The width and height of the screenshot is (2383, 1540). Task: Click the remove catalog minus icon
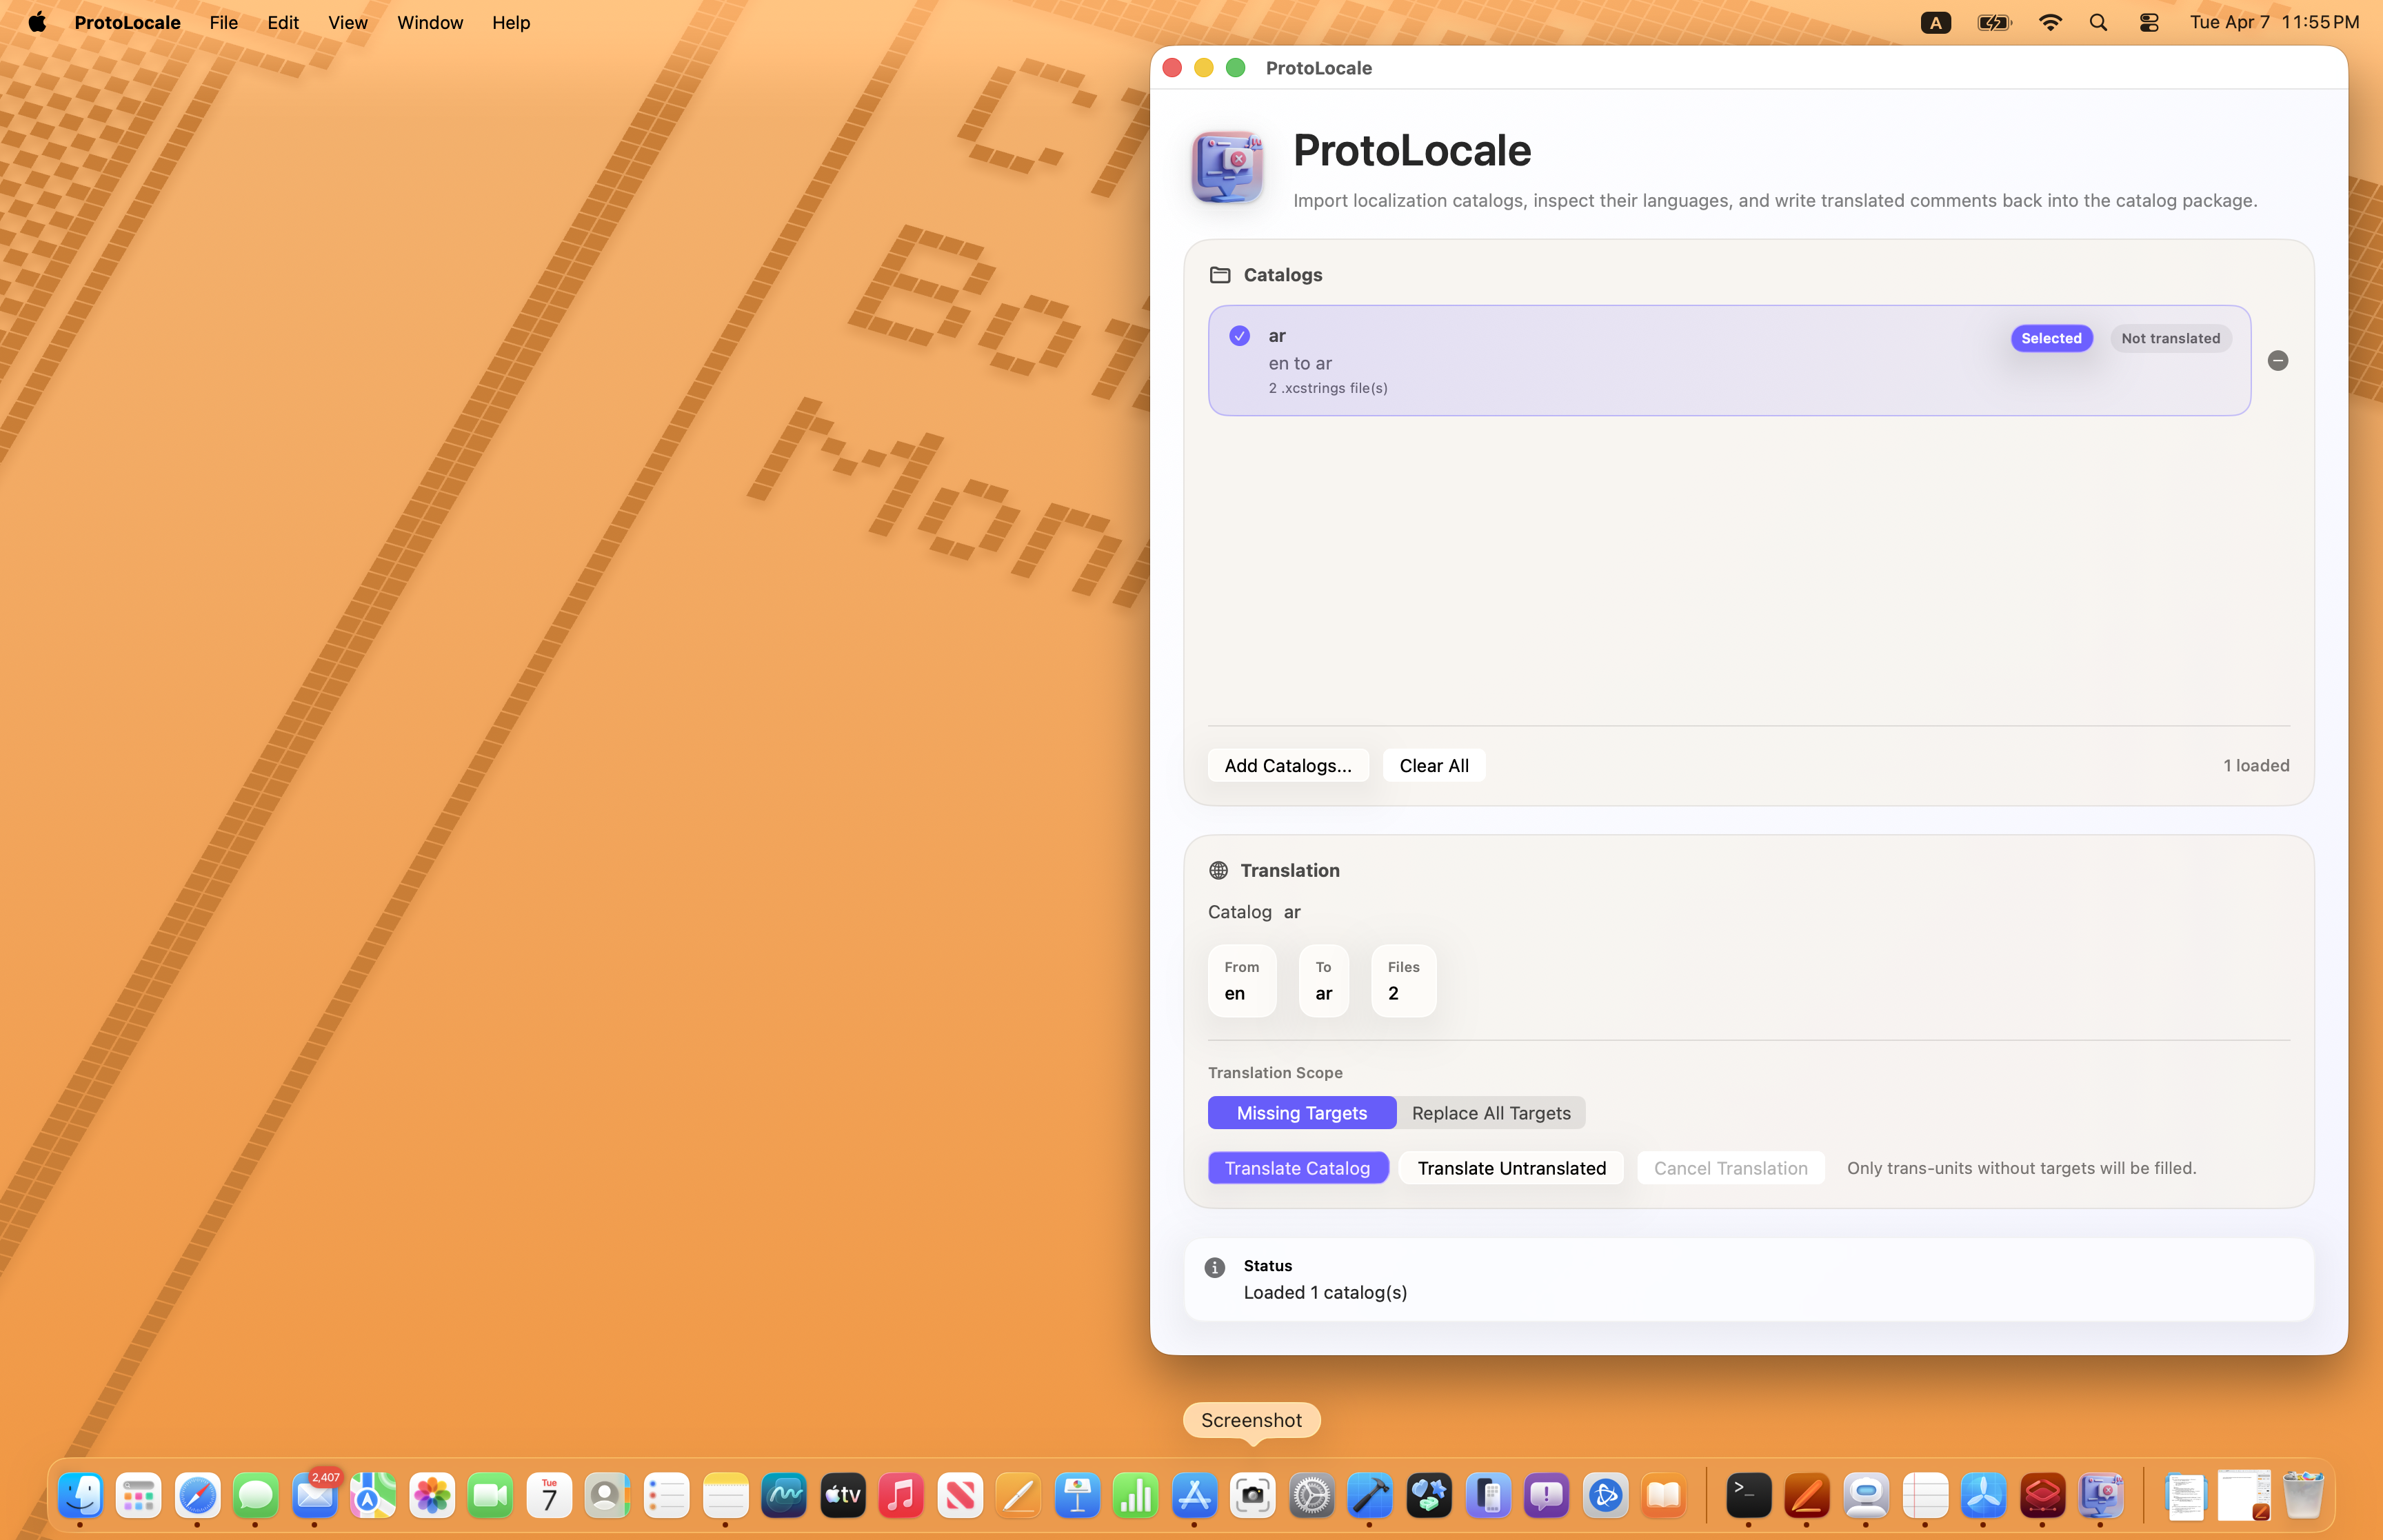point(2277,361)
